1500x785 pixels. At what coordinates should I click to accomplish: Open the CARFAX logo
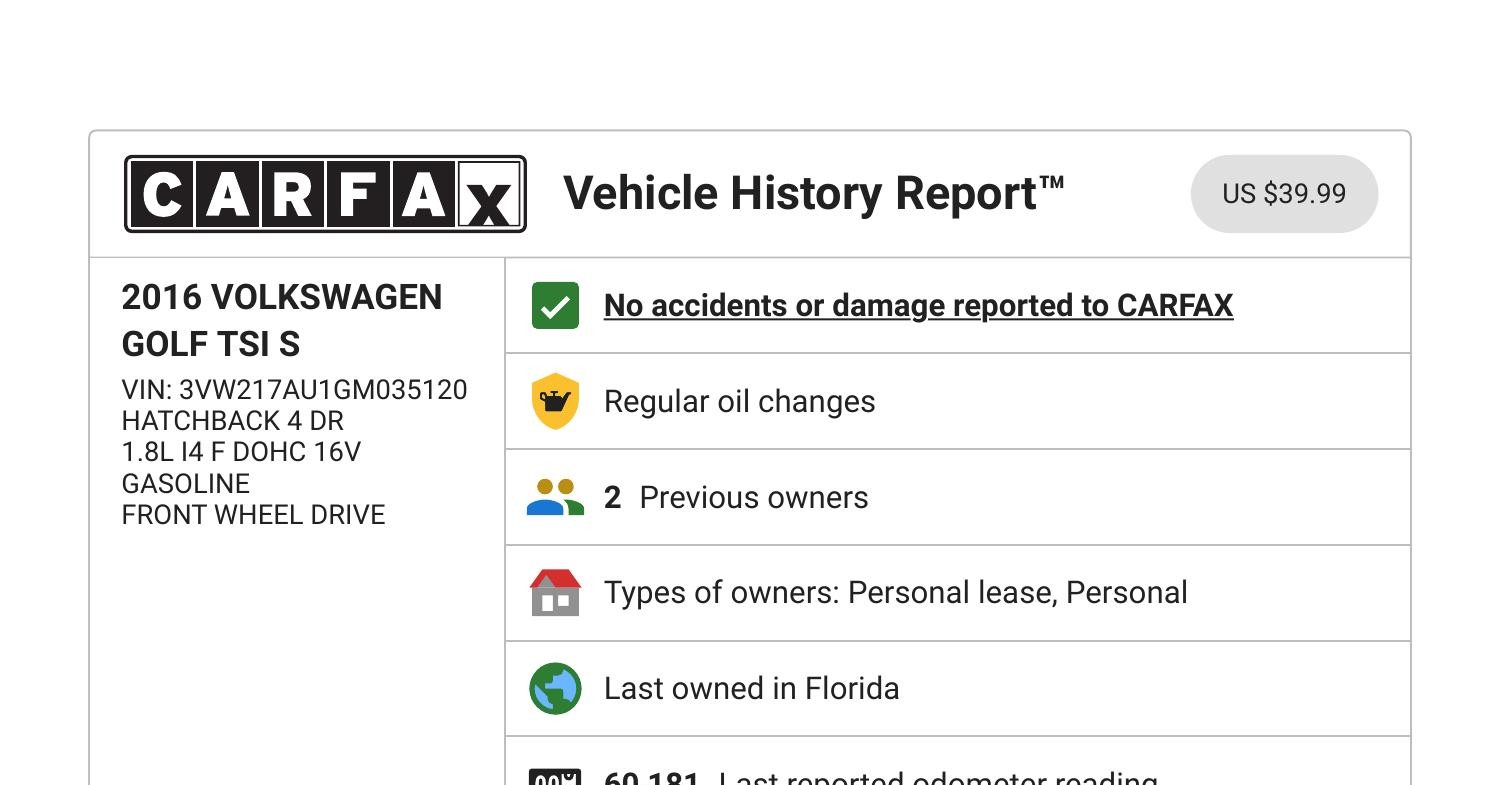pyautogui.click(x=324, y=195)
